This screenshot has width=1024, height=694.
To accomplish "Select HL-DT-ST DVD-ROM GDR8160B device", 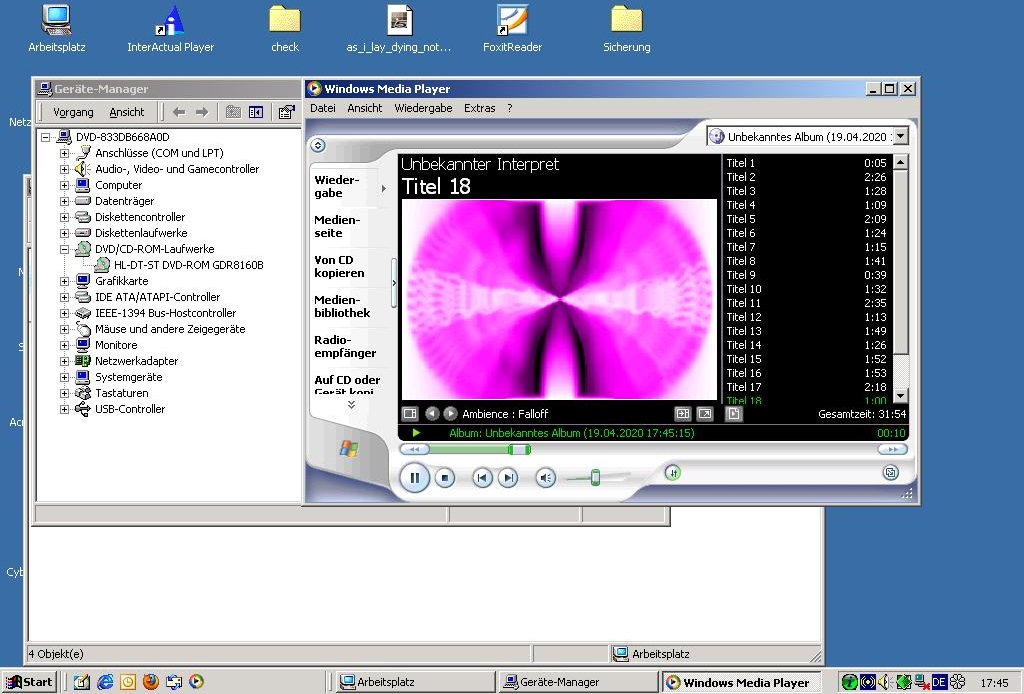I will [189, 265].
